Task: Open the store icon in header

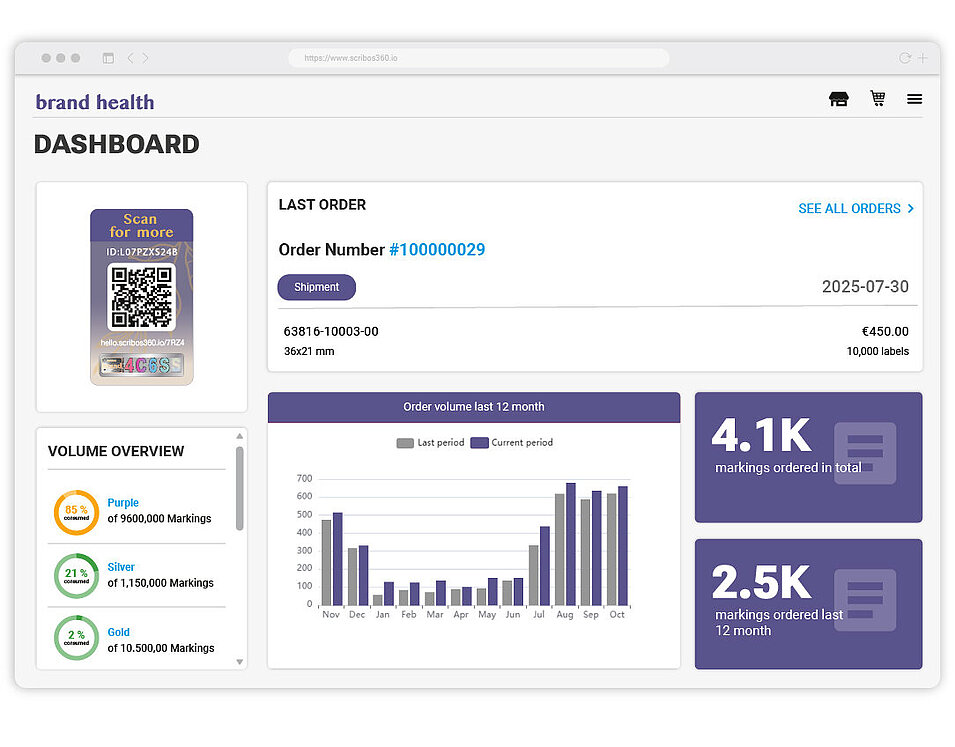Action: click(838, 99)
